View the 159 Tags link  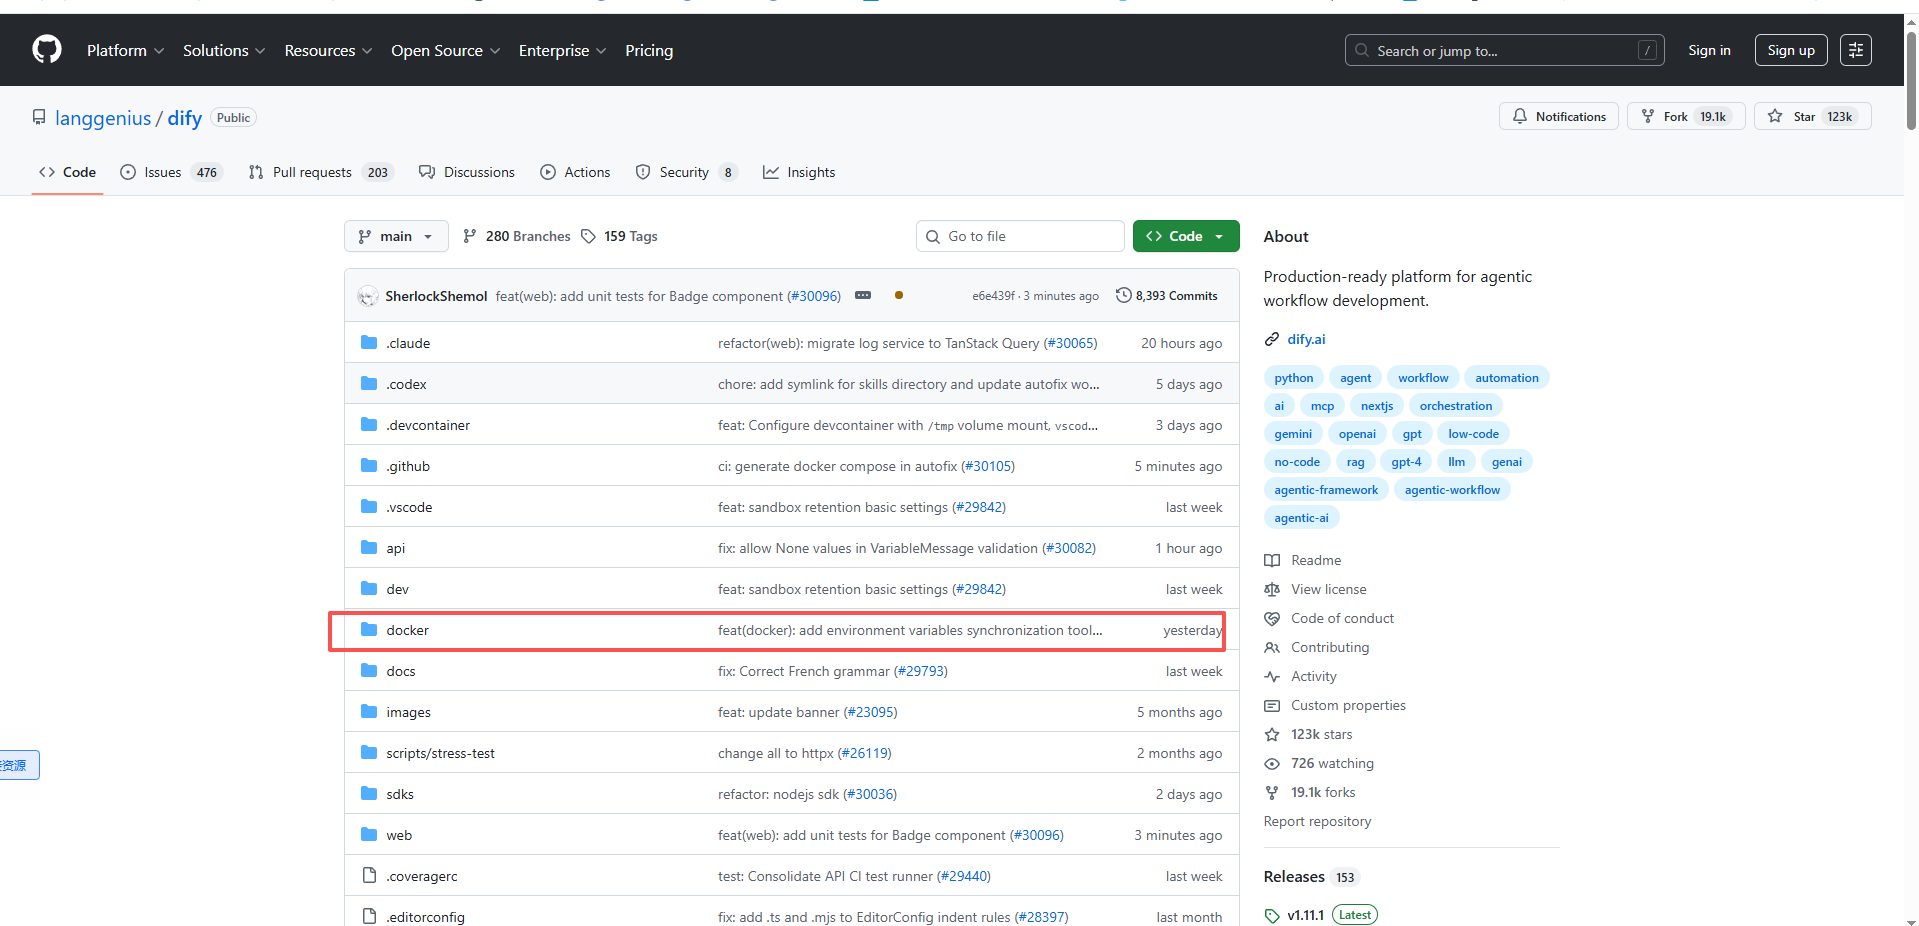tap(619, 236)
